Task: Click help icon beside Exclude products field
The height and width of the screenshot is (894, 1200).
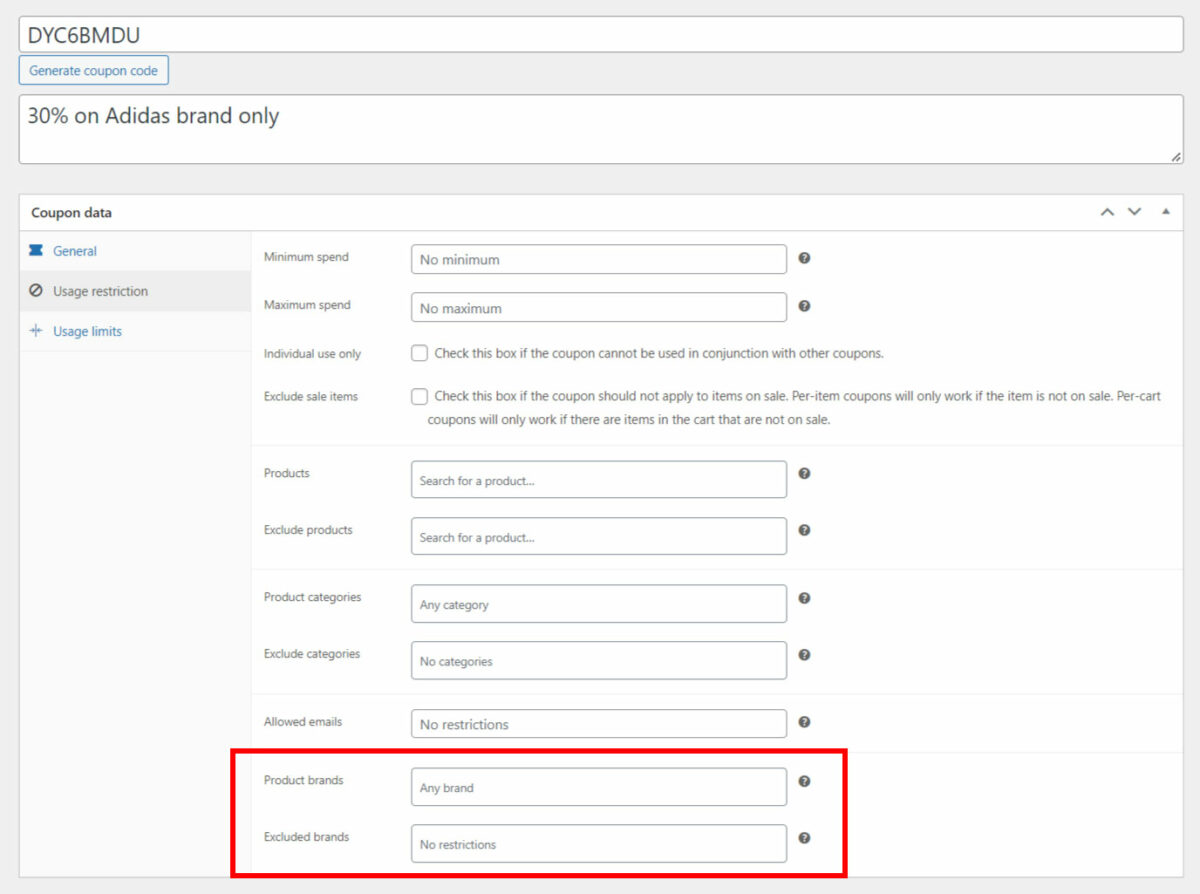Action: 804,531
